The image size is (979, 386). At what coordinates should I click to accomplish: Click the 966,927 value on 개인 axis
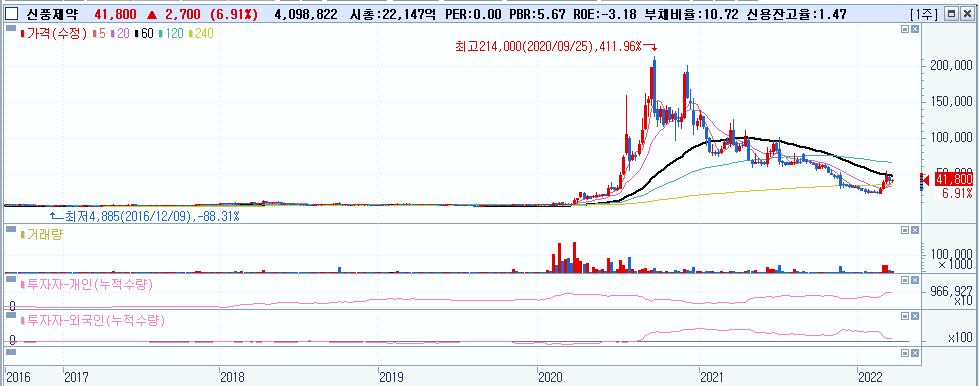pyautogui.click(x=951, y=292)
